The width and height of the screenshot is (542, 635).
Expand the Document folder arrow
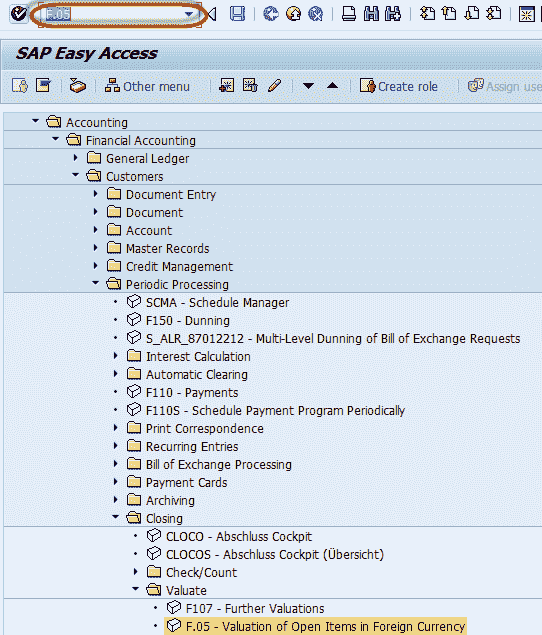pos(95,212)
